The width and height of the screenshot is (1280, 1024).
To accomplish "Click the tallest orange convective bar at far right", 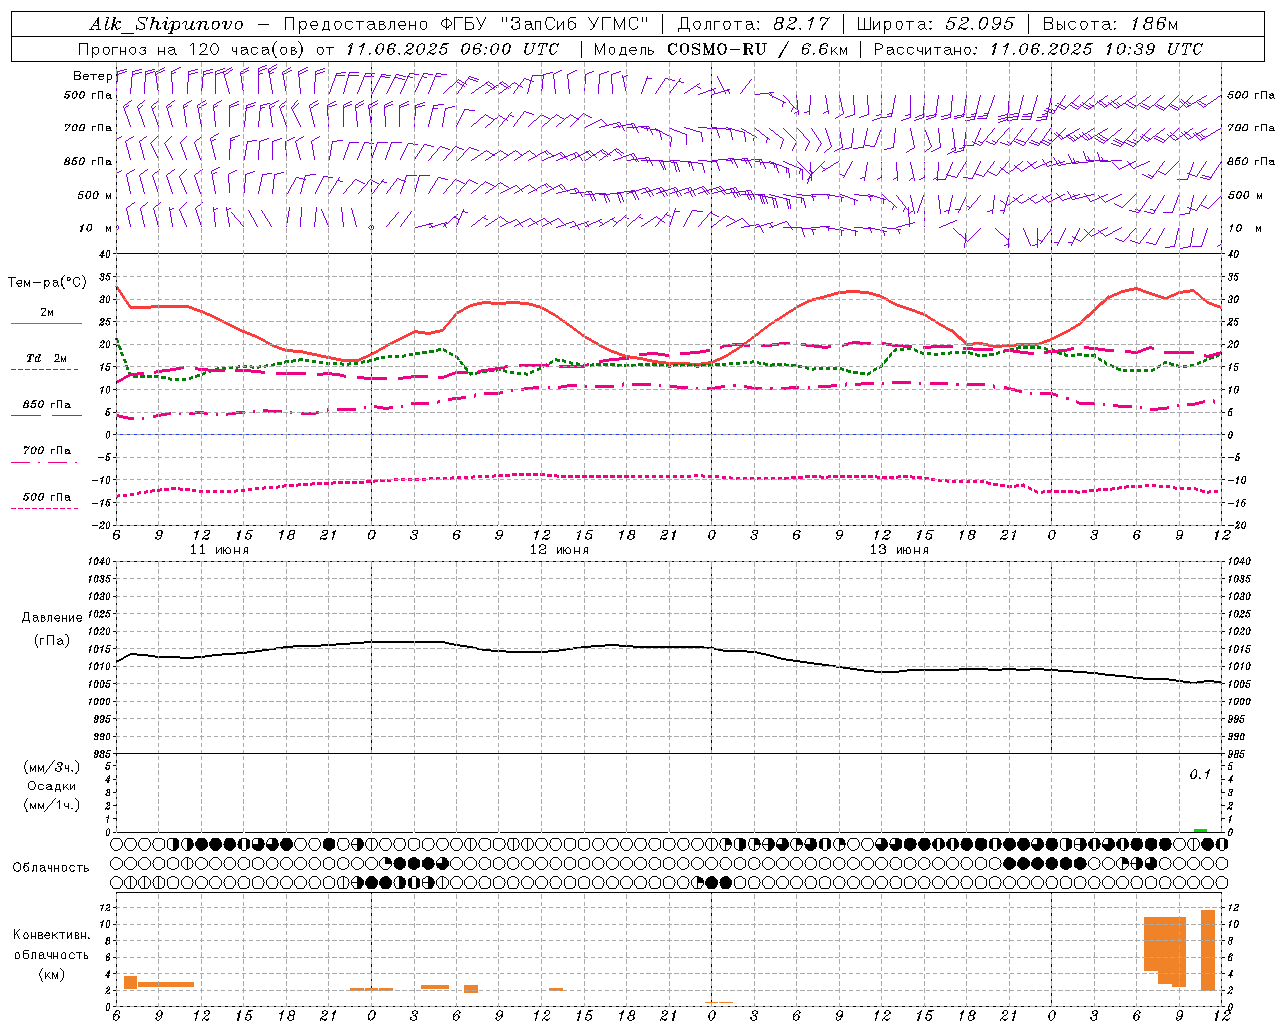I will 1208,949.
